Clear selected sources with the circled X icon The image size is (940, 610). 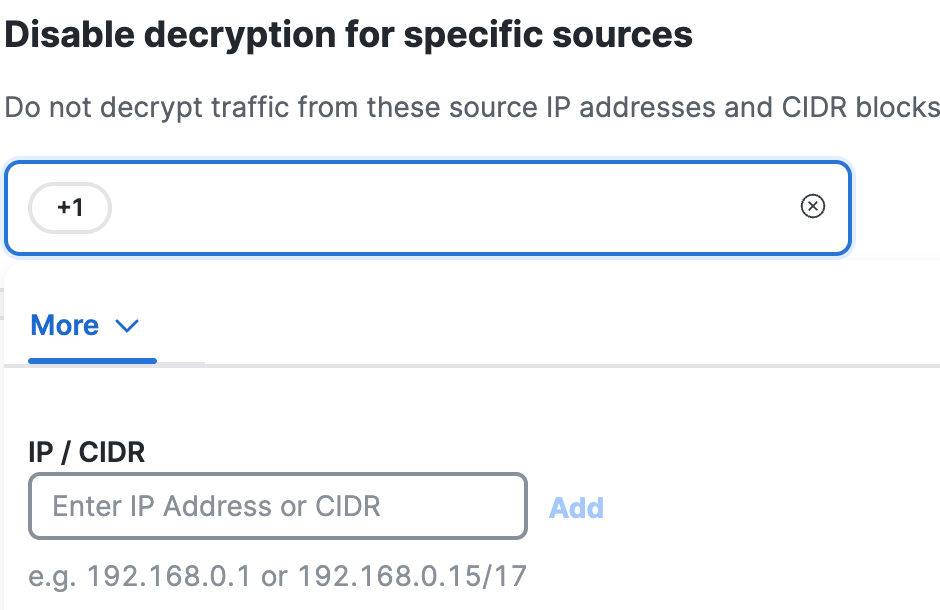[813, 207]
